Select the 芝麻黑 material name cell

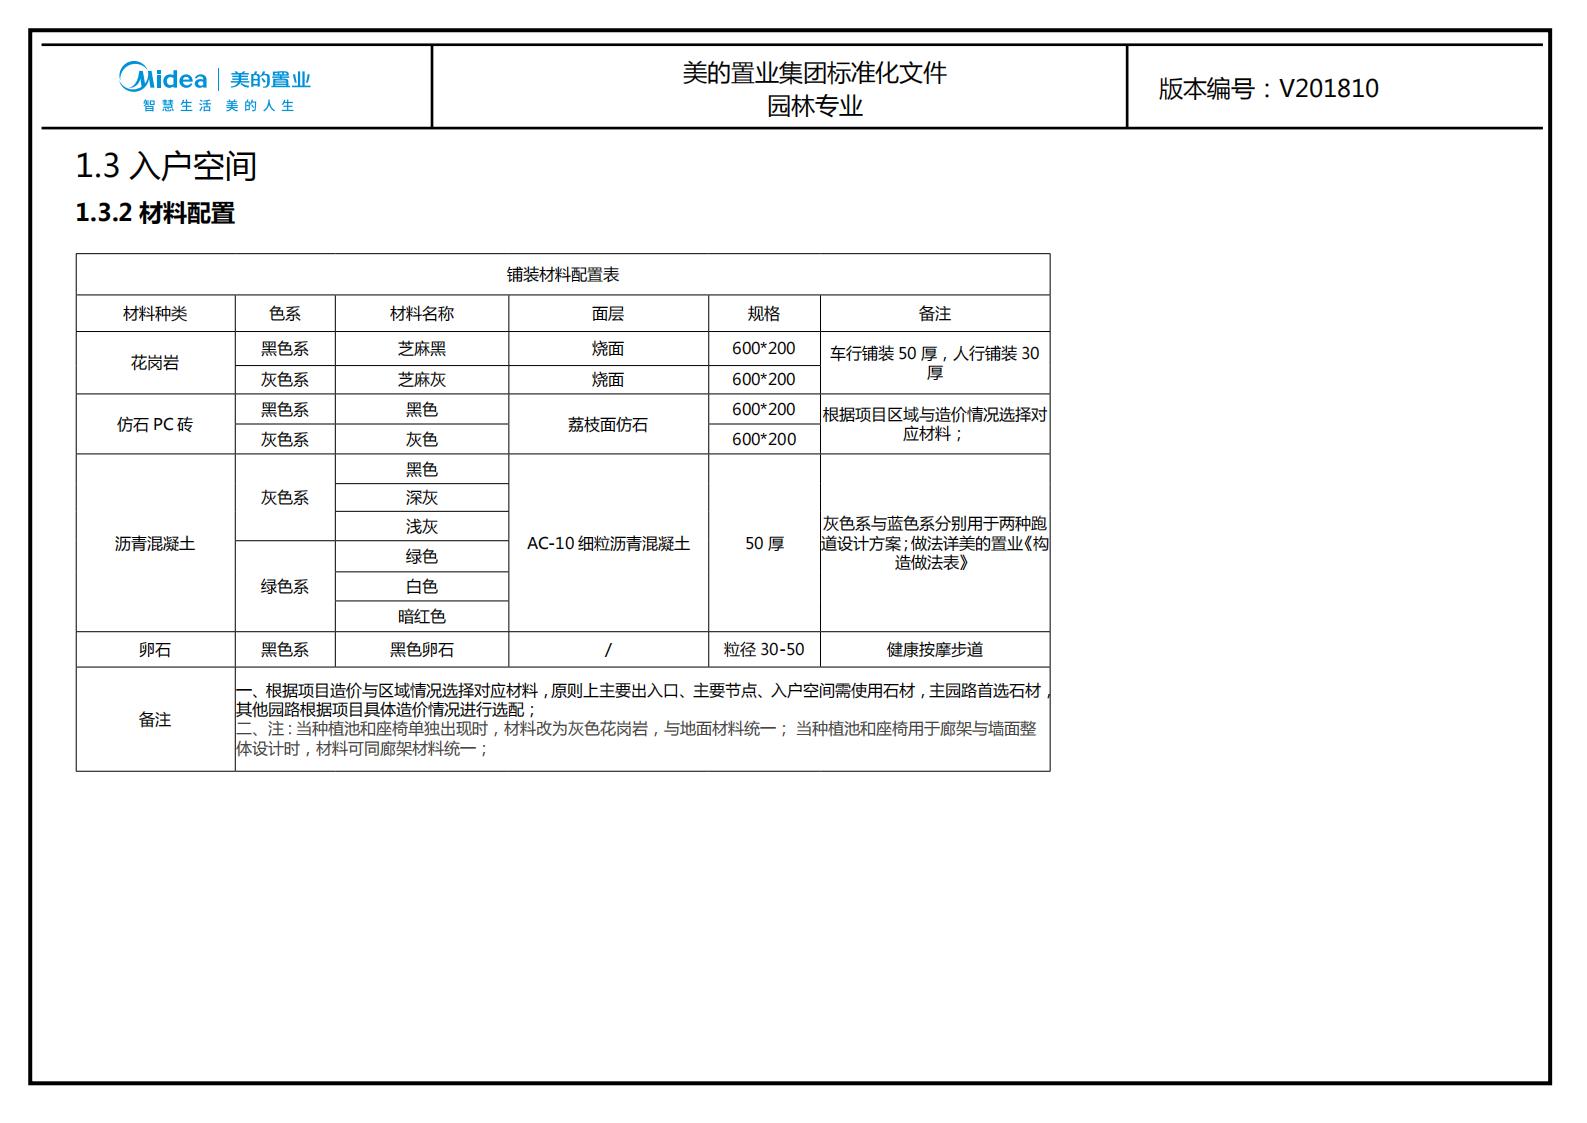[422, 348]
